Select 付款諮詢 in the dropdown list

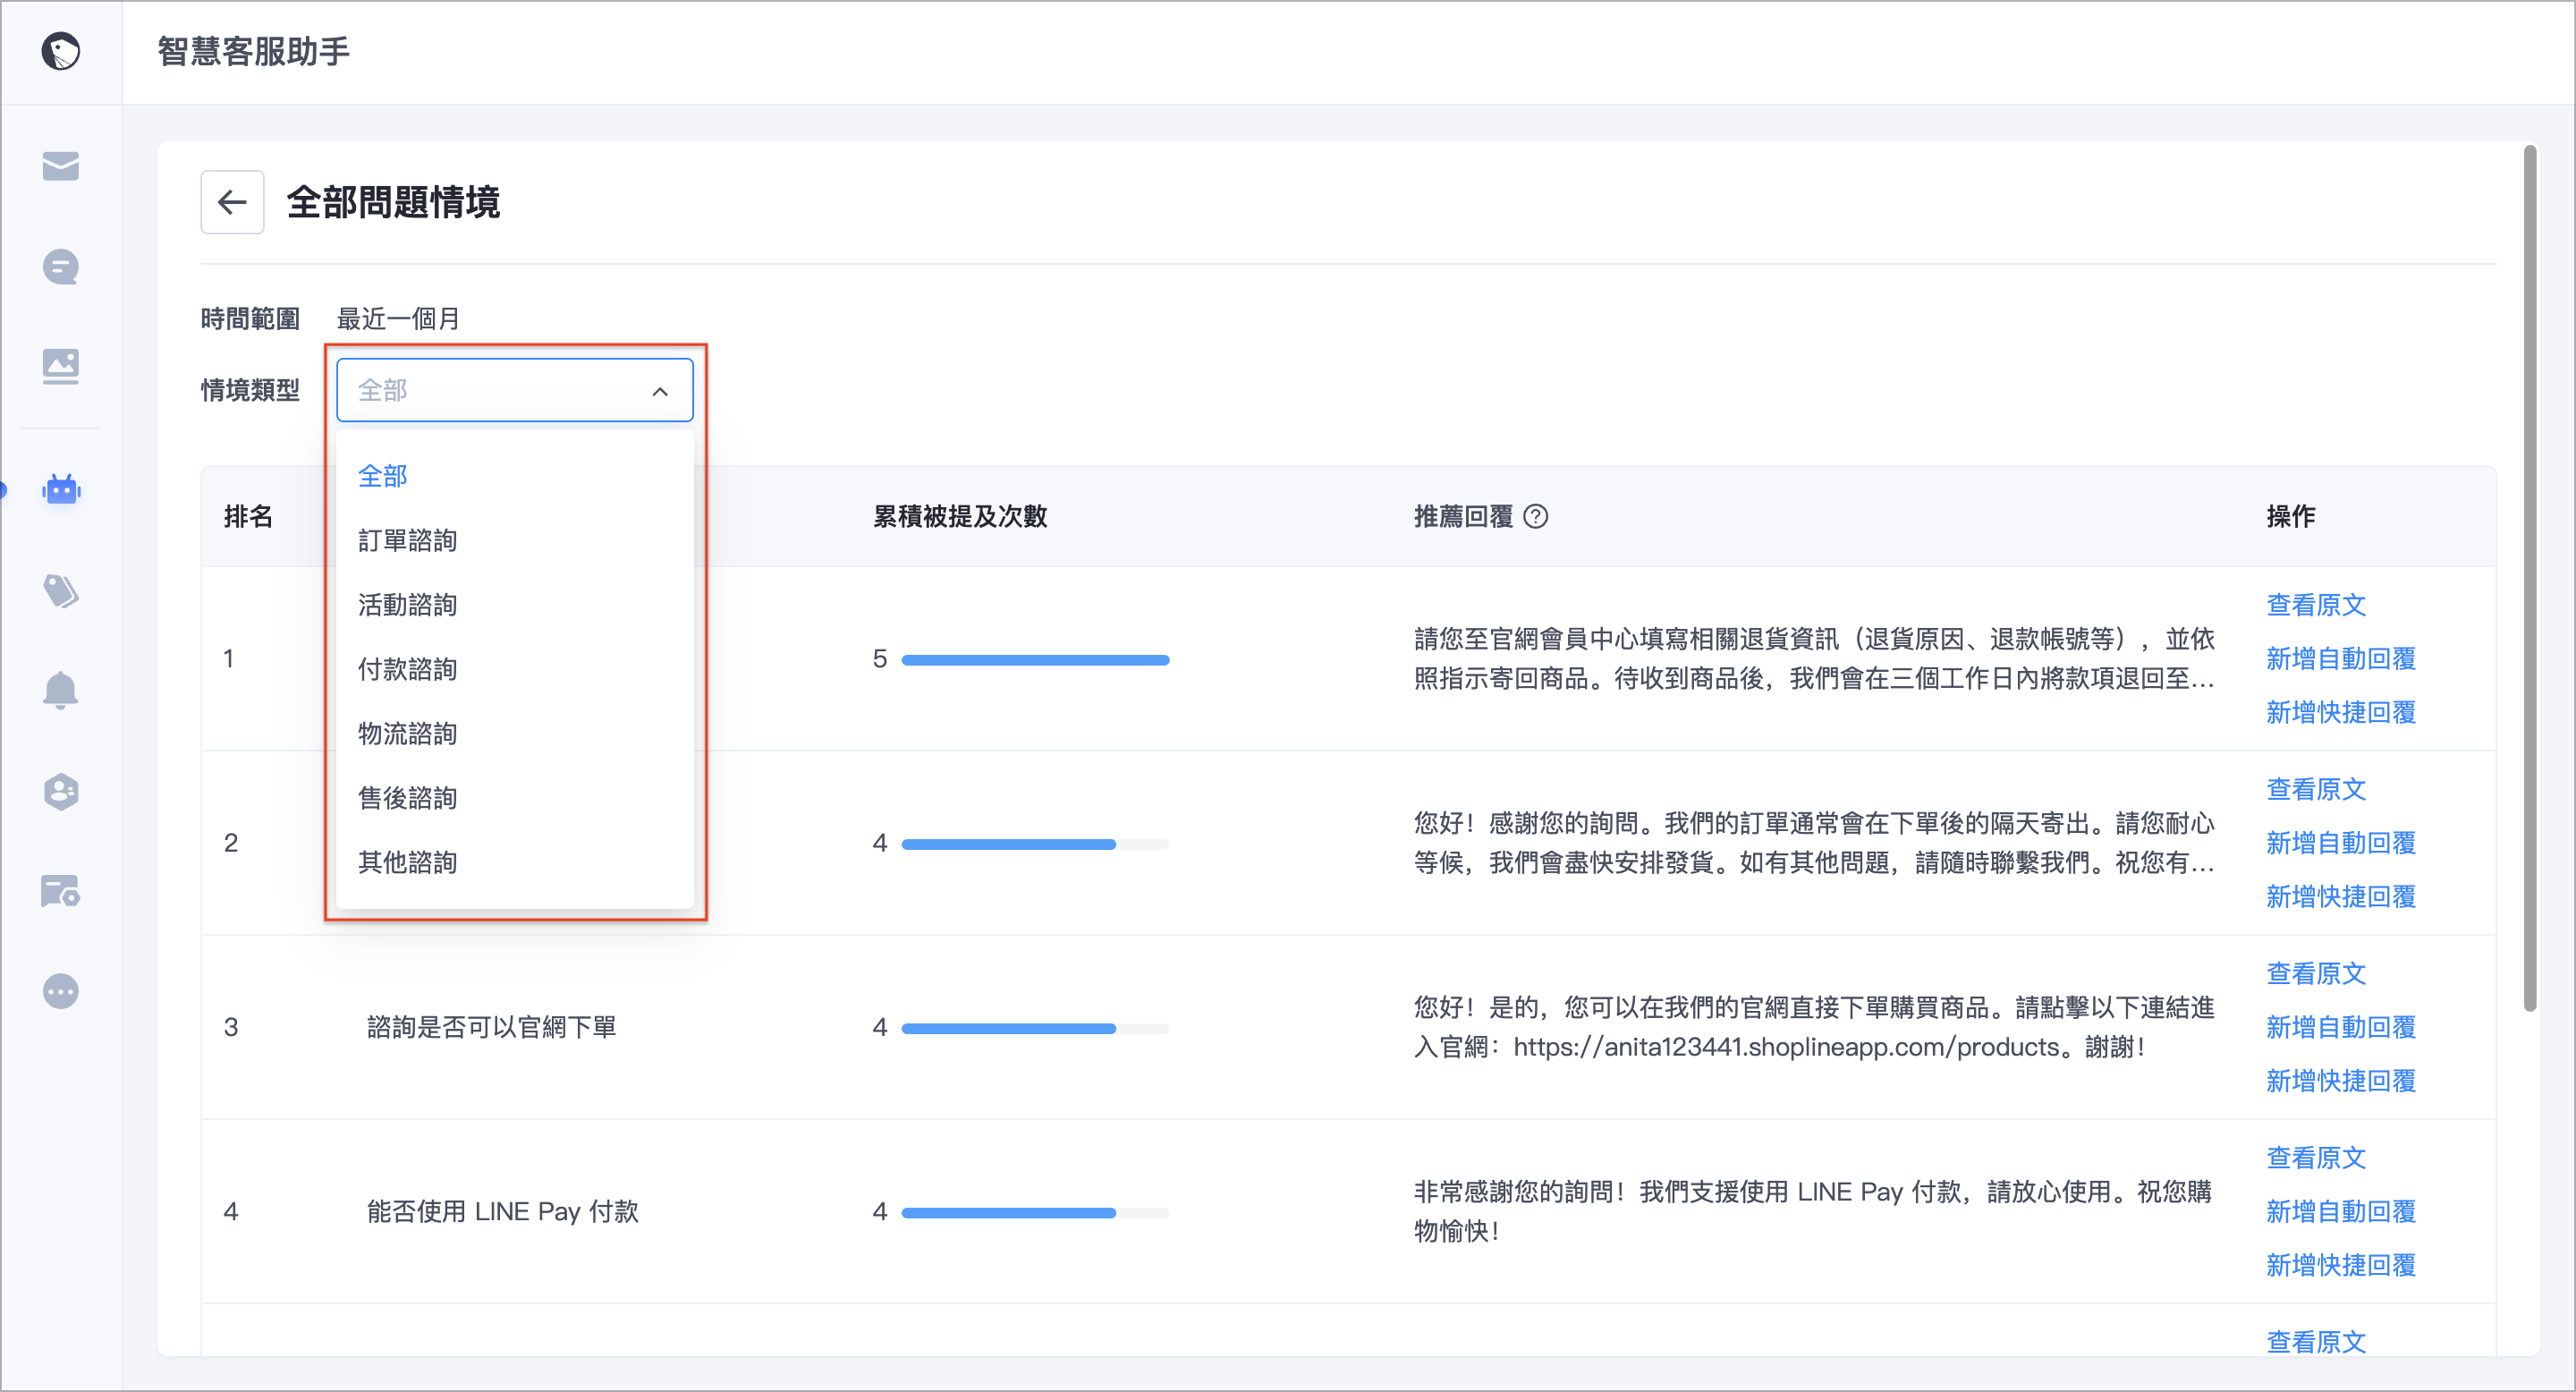[x=515, y=669]
